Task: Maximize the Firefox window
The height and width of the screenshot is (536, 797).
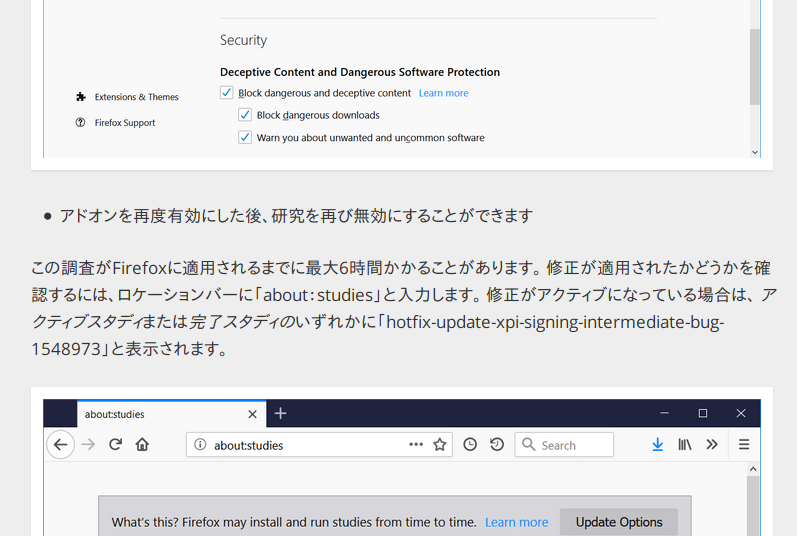Action: click(702, 413)
